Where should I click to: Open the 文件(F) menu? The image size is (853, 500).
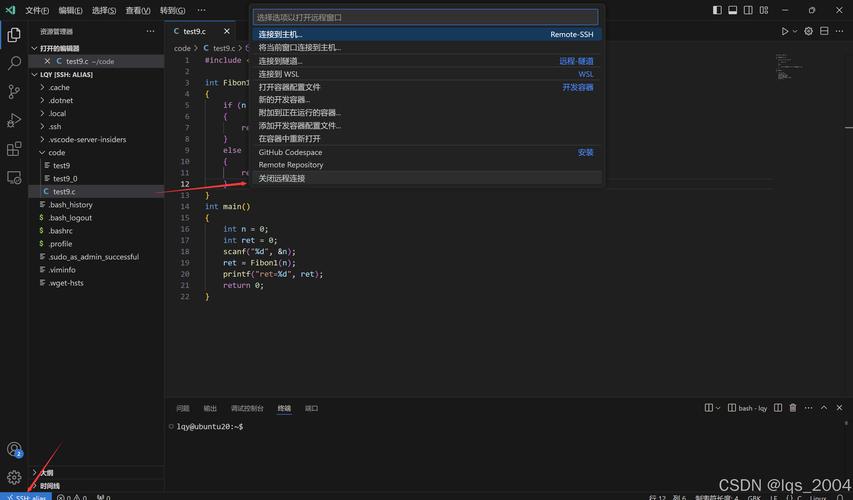[x=37, y=10]
